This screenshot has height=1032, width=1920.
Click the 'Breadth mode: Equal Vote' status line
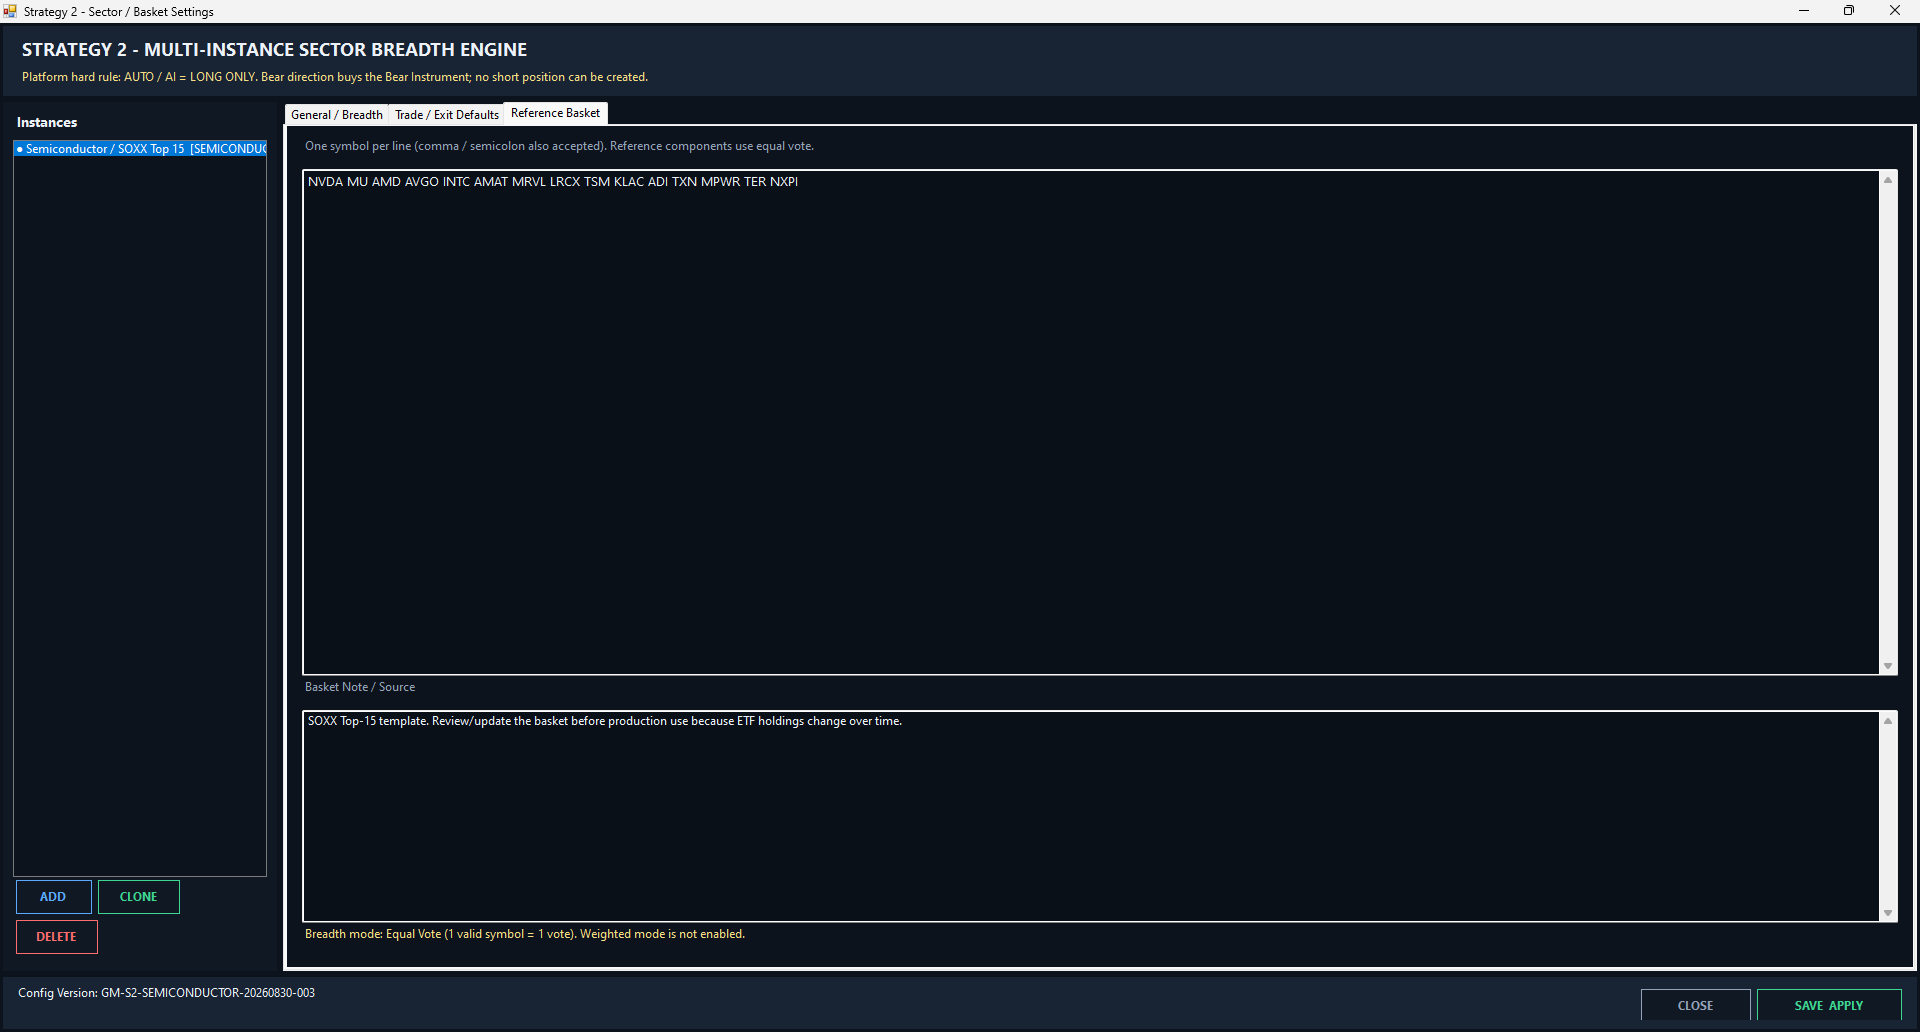(525, 934)
